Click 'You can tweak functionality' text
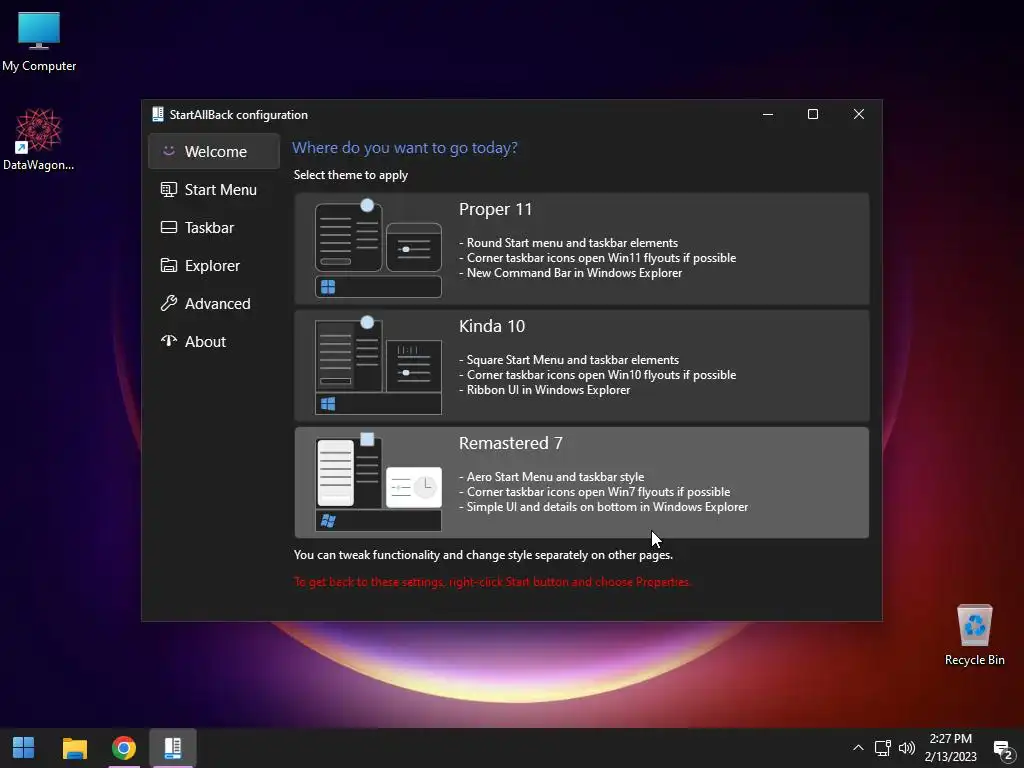 483,555
